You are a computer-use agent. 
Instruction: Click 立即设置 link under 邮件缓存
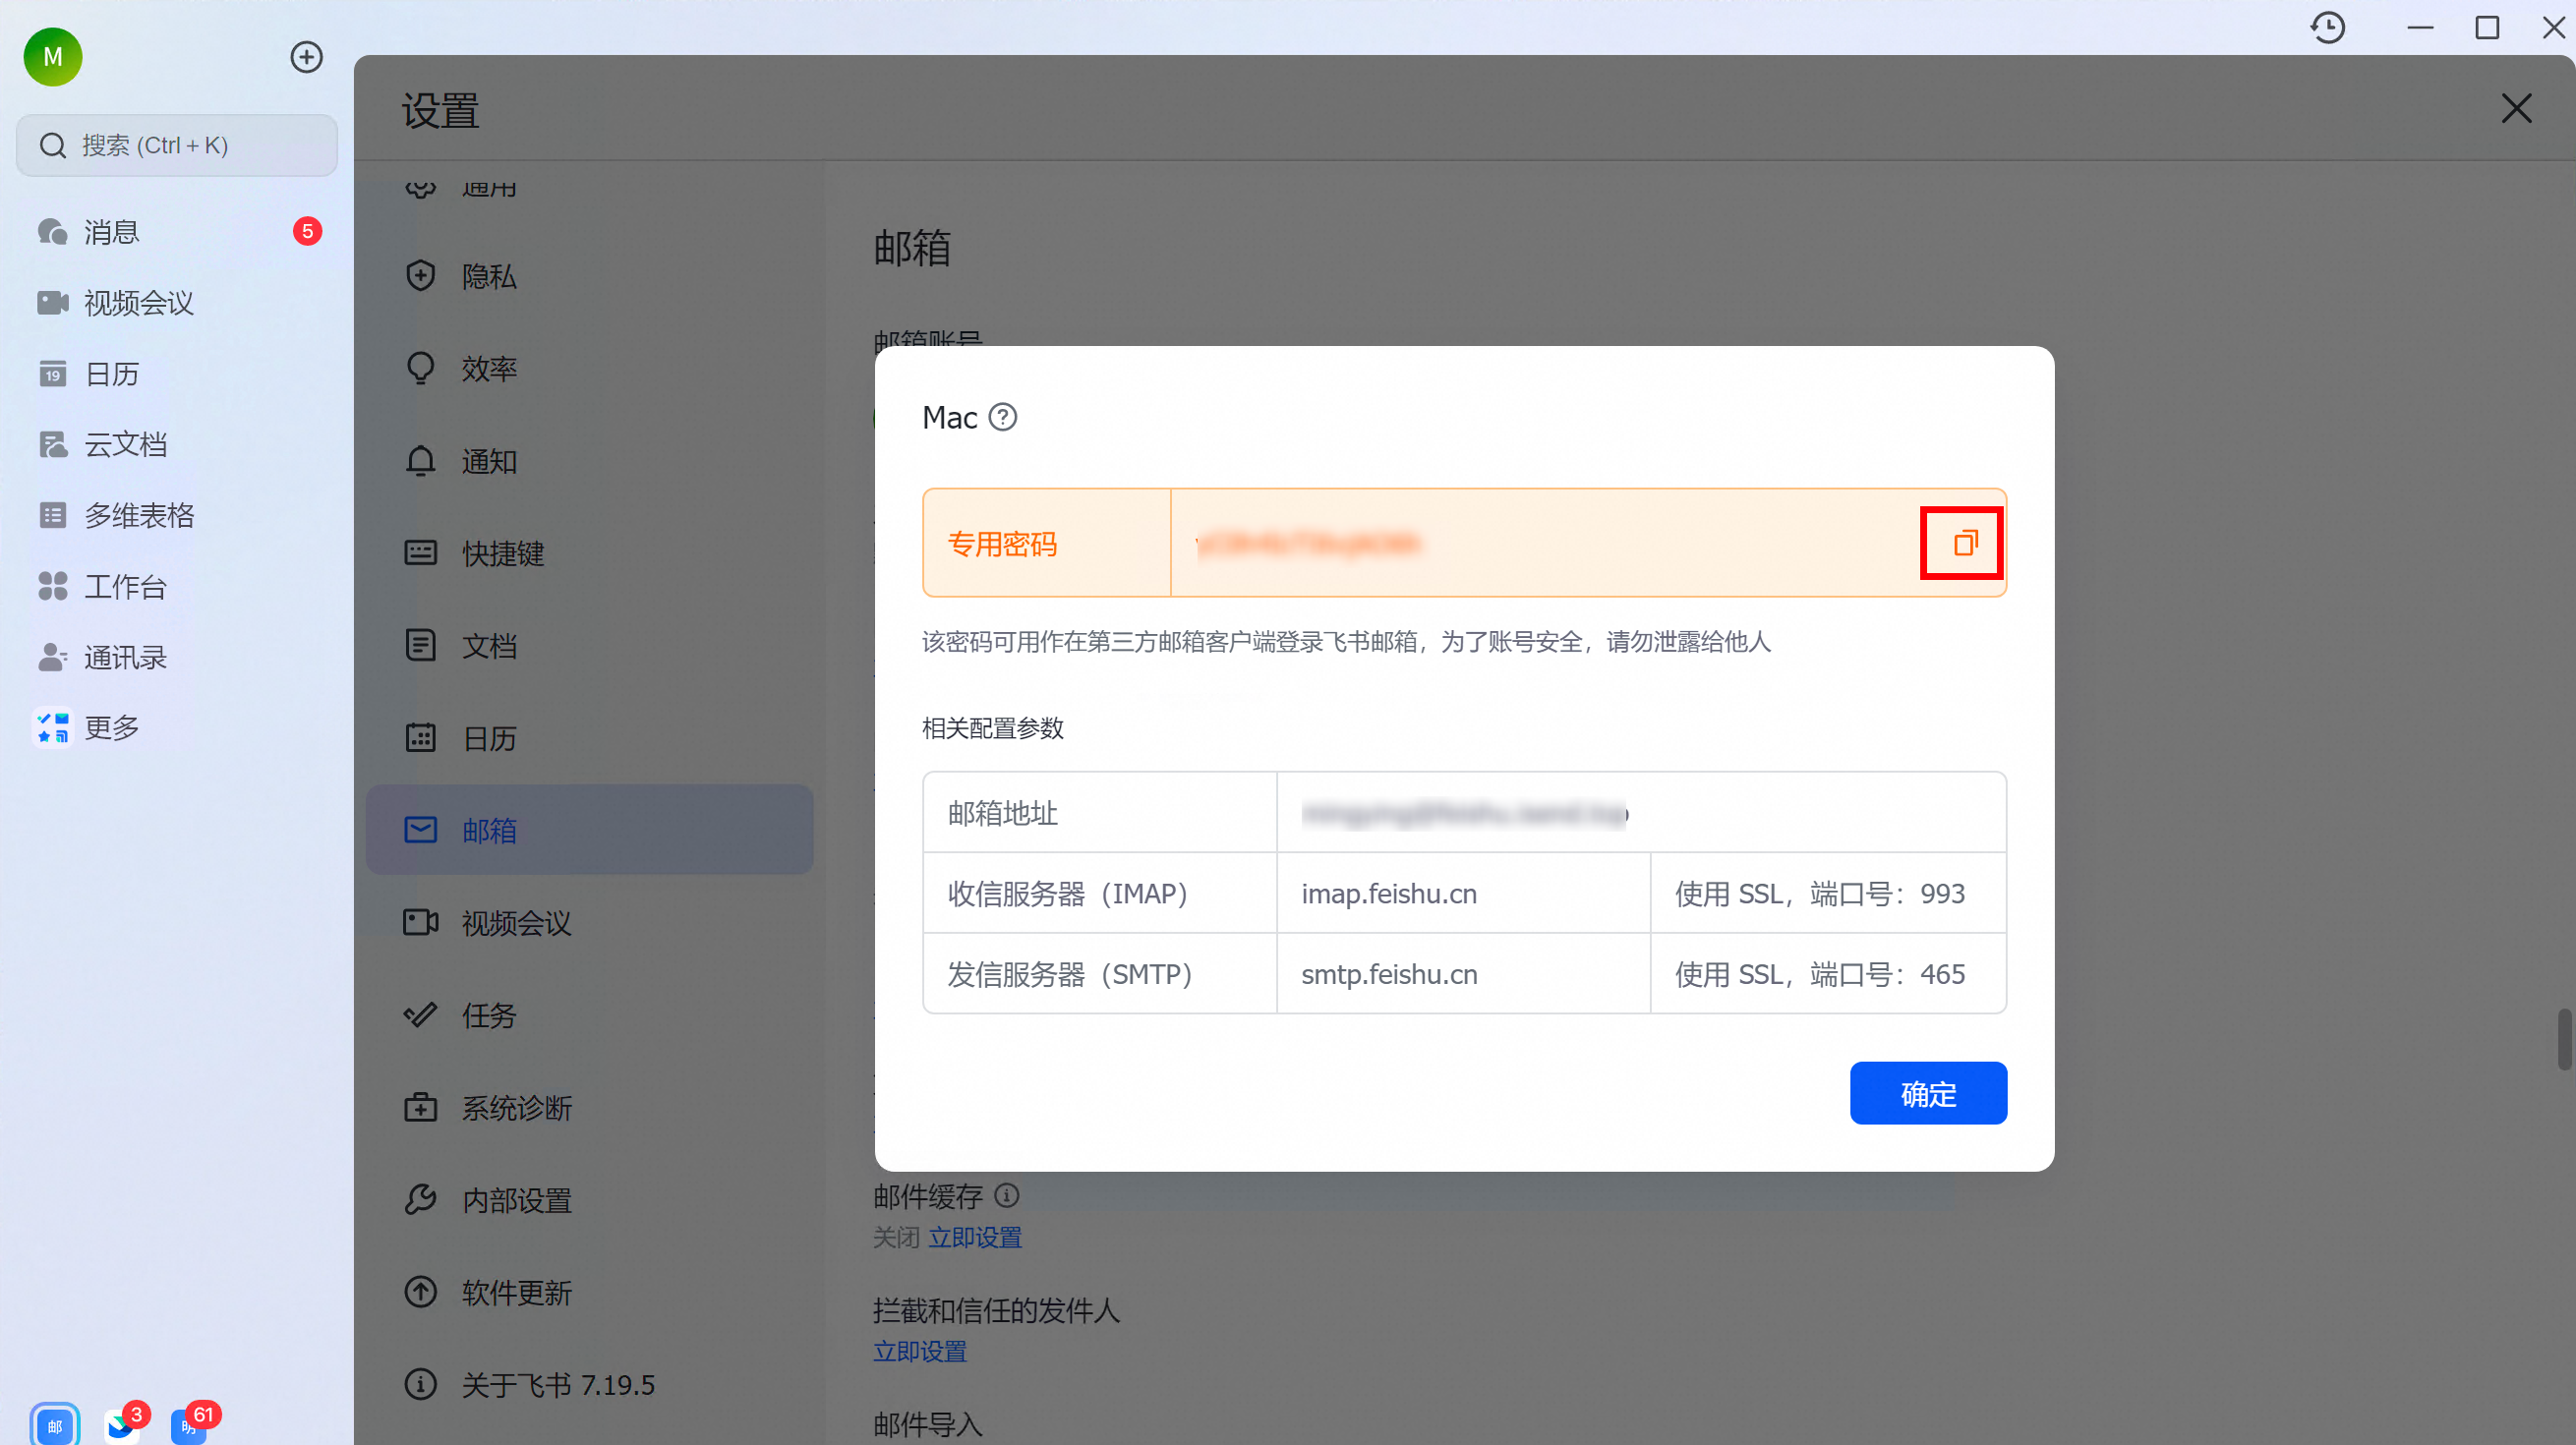click(x=975, y=1237)
